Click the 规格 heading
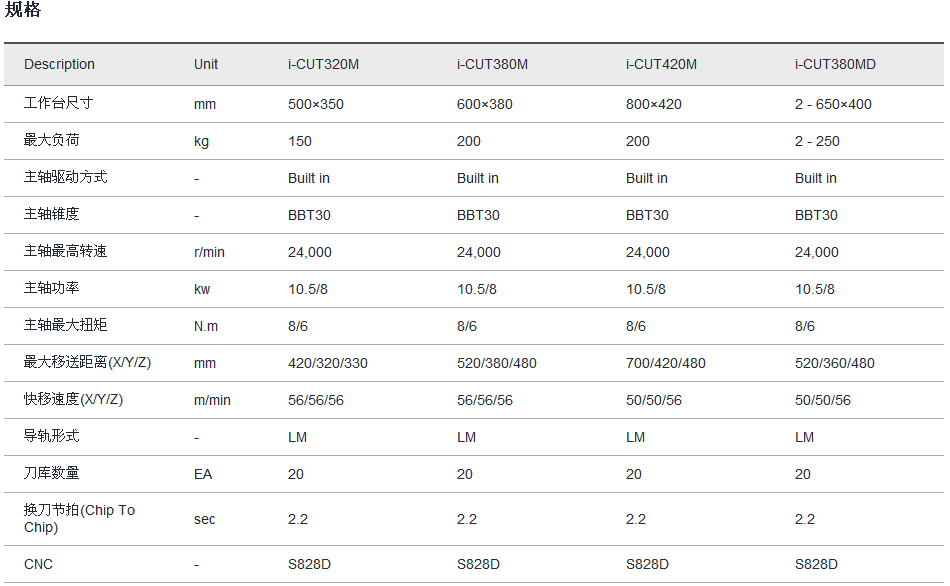 pos(23,11)
